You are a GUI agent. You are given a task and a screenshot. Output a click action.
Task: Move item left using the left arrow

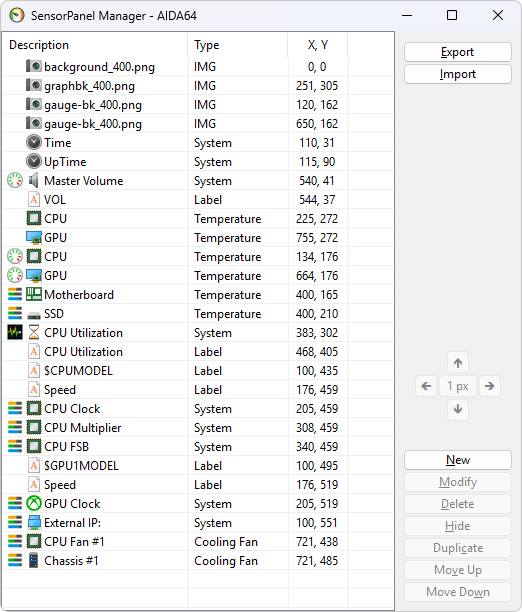pos(426,386)
